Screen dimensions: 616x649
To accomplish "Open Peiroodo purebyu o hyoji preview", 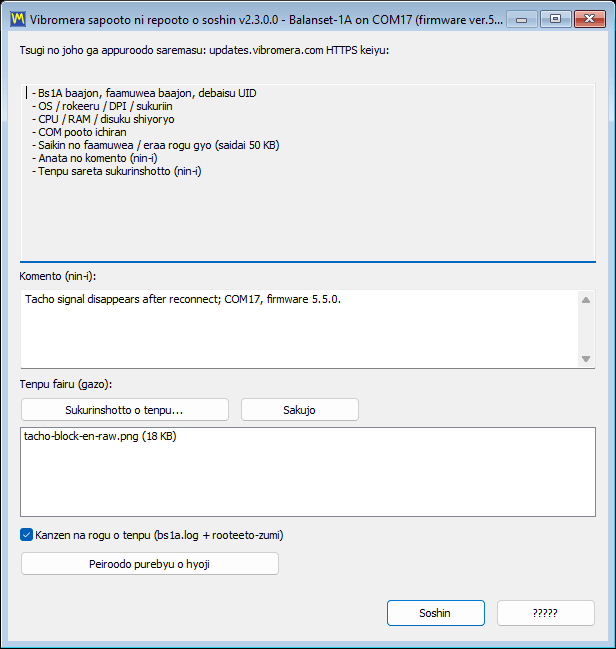I will pos(149,564).
